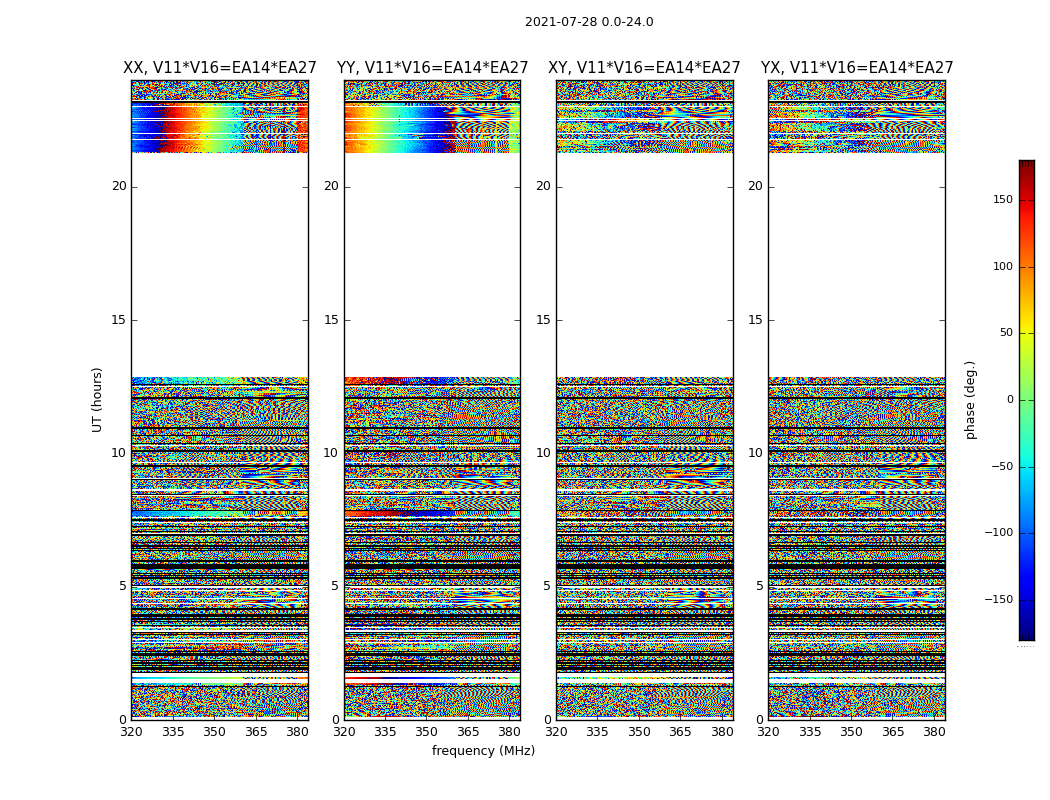Click the XX panel x-axis tick 335
This screenshot has width=1050, height=800.
tap(173, 732)
